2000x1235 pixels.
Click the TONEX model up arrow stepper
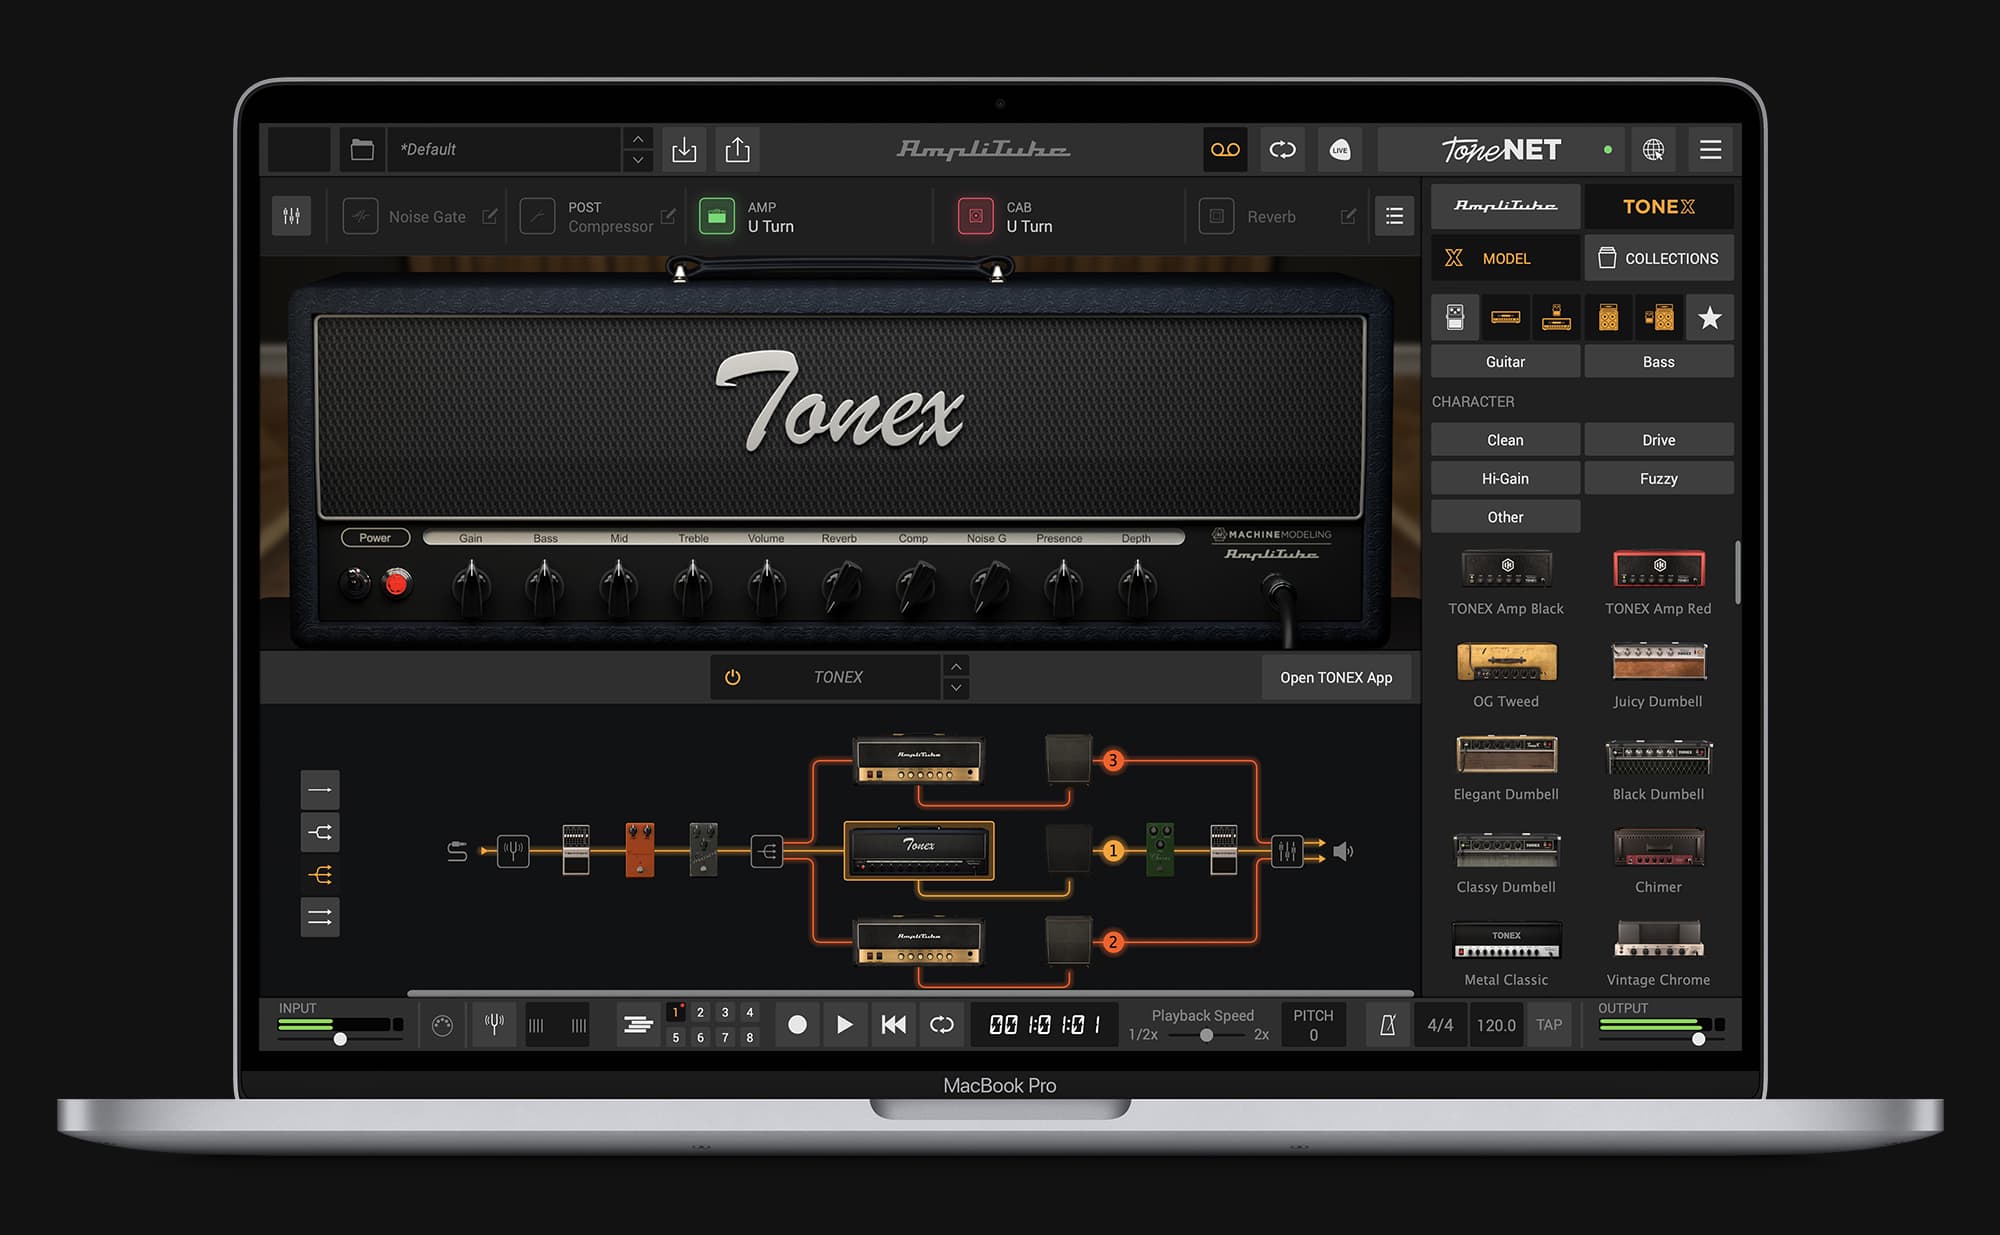(x=956, y=666)
